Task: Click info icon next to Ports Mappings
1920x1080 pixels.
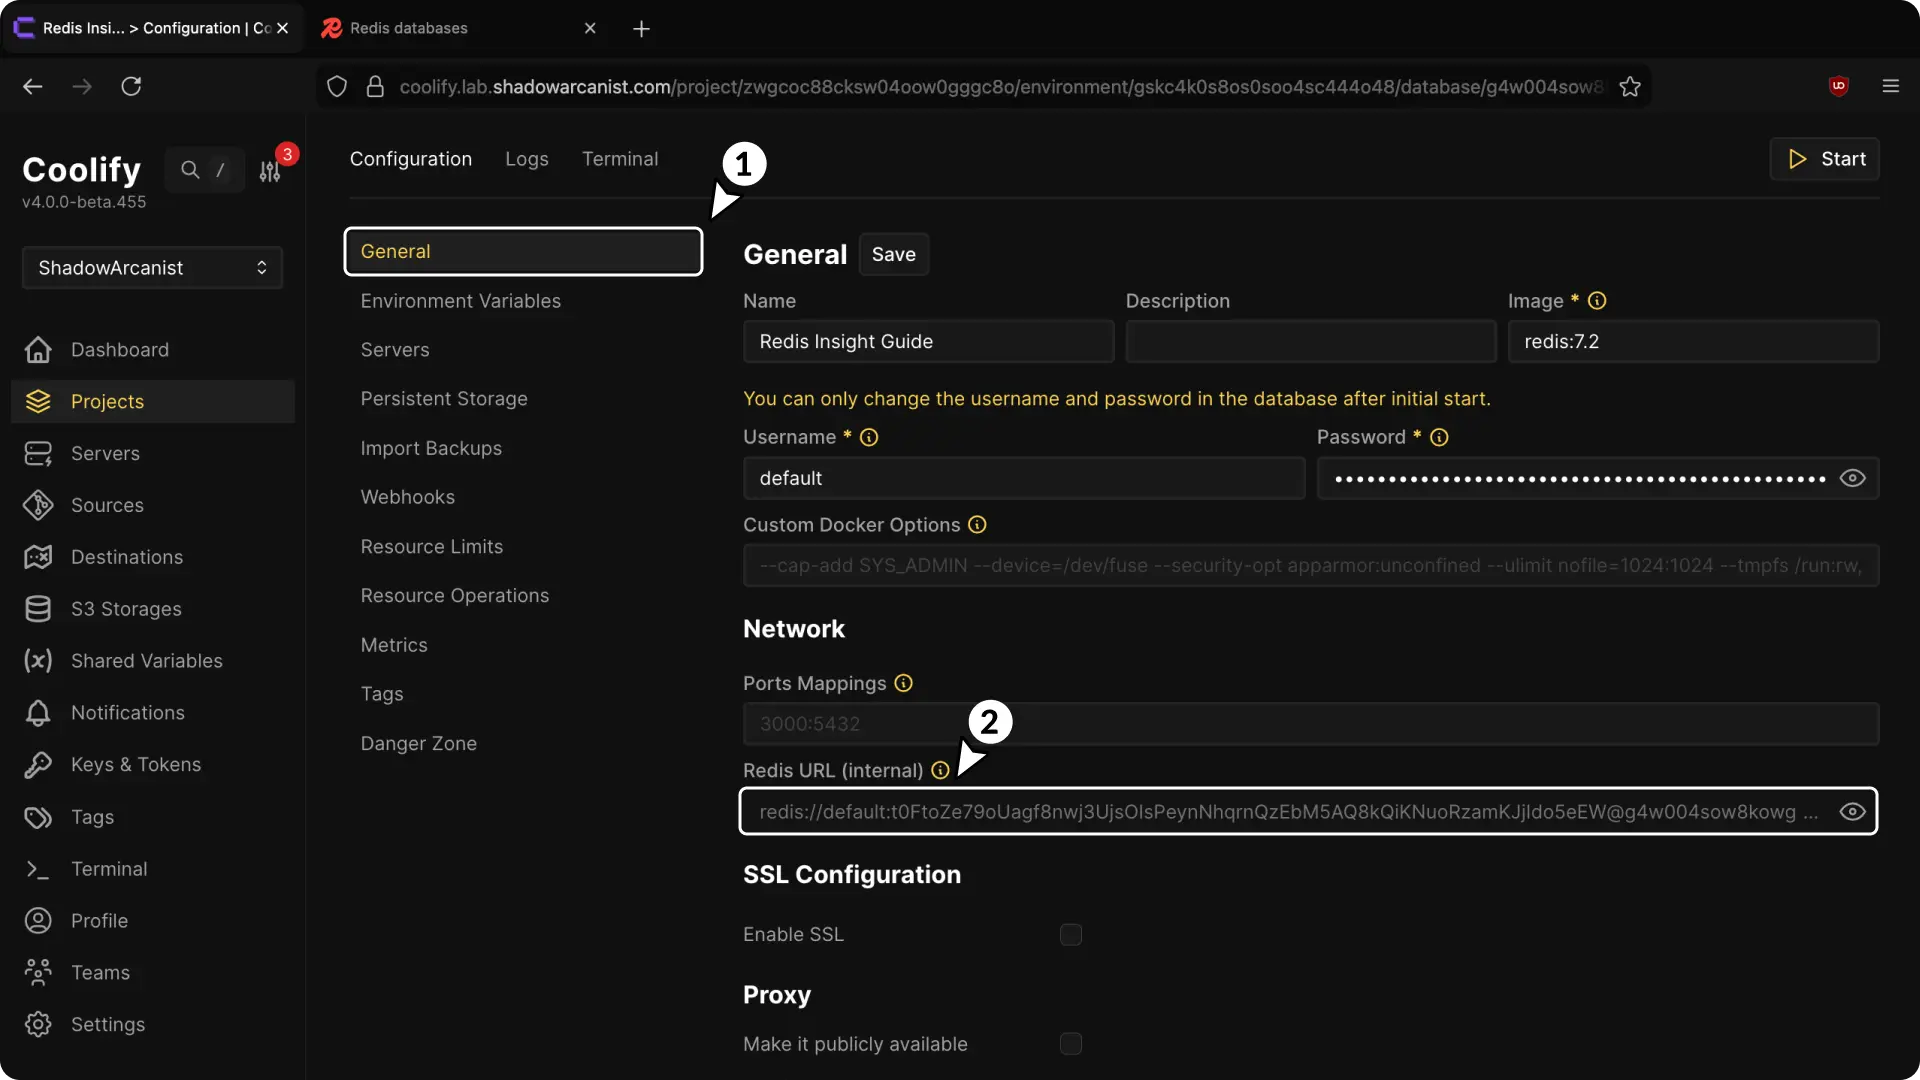Action: (x=903, y=683)
